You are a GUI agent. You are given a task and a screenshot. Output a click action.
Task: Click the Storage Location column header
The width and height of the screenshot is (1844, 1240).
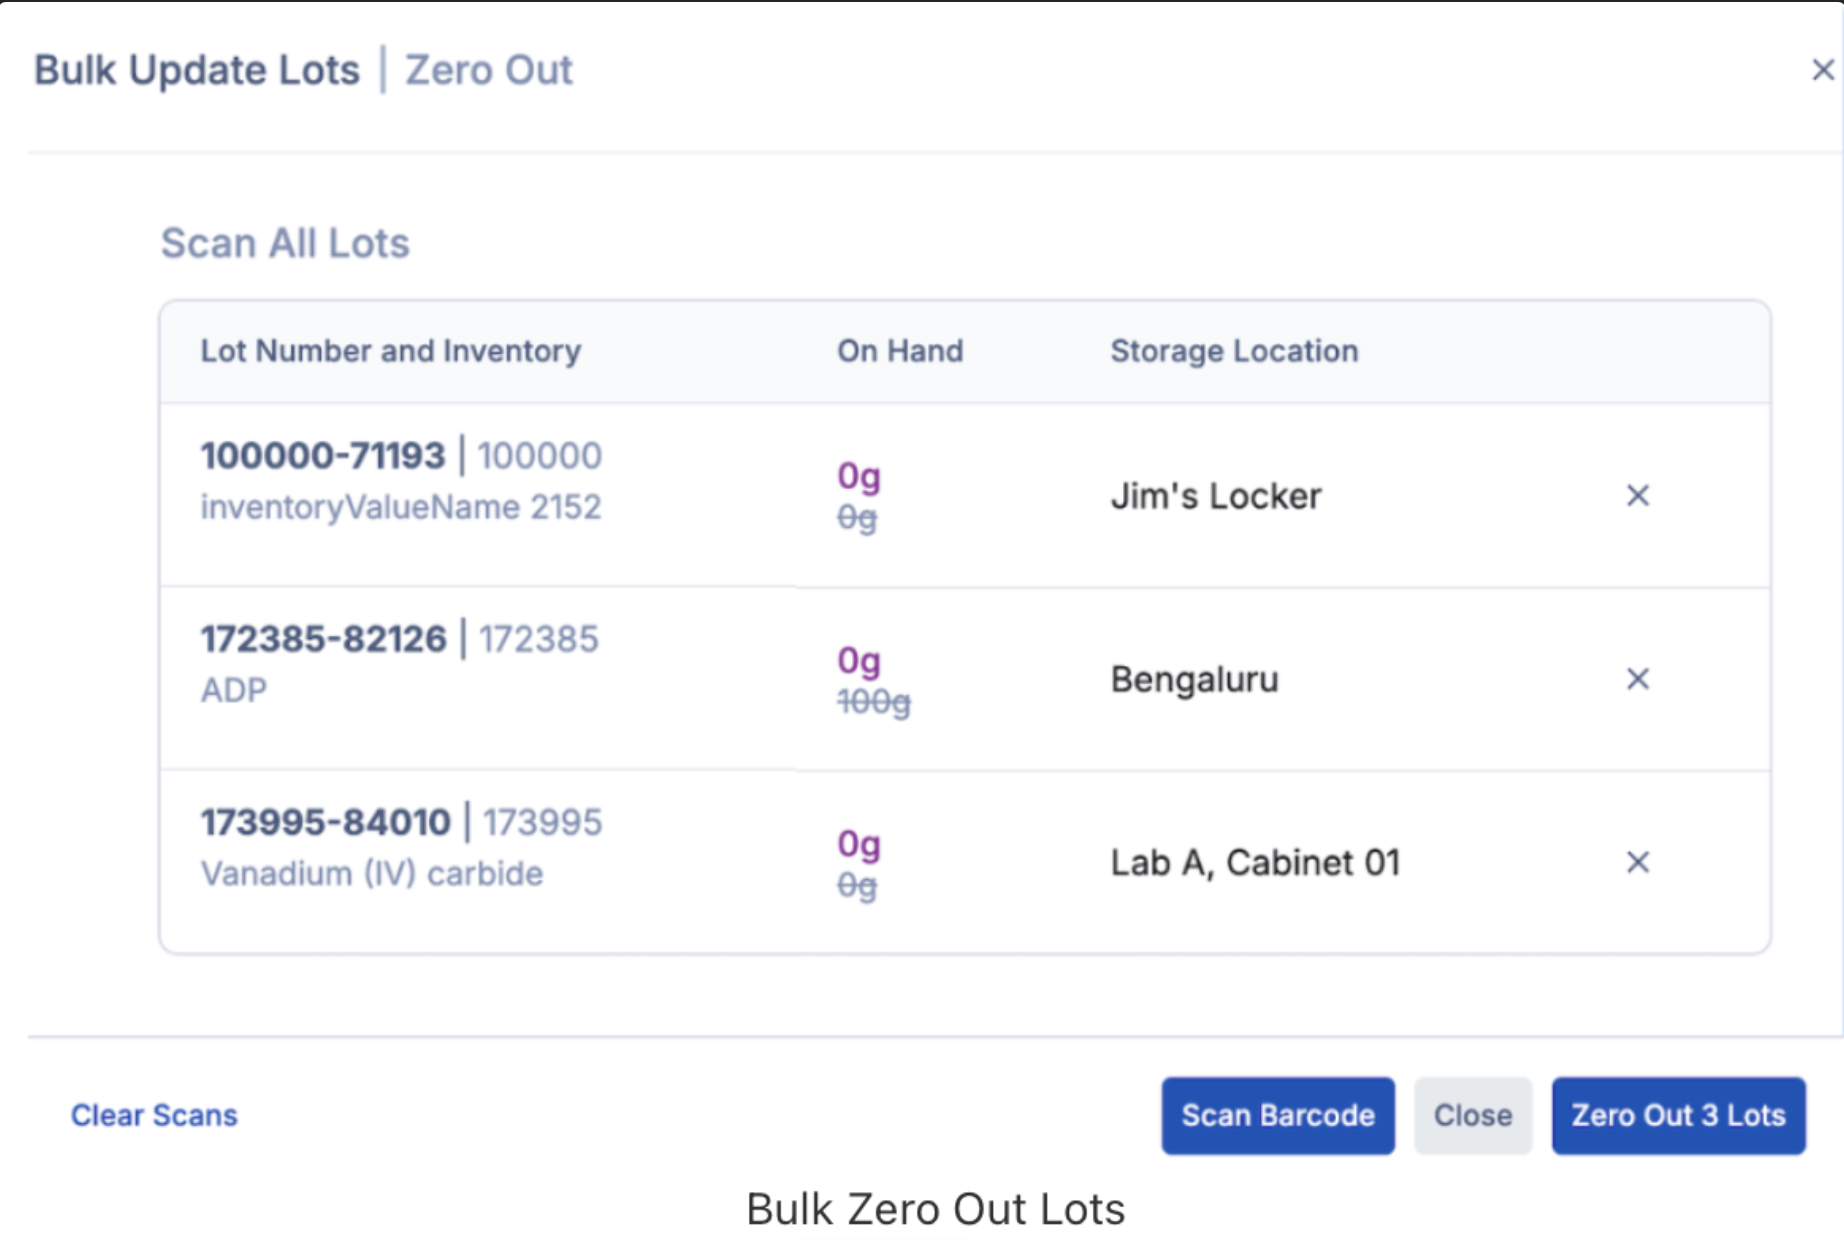[x=1234, y=351]
